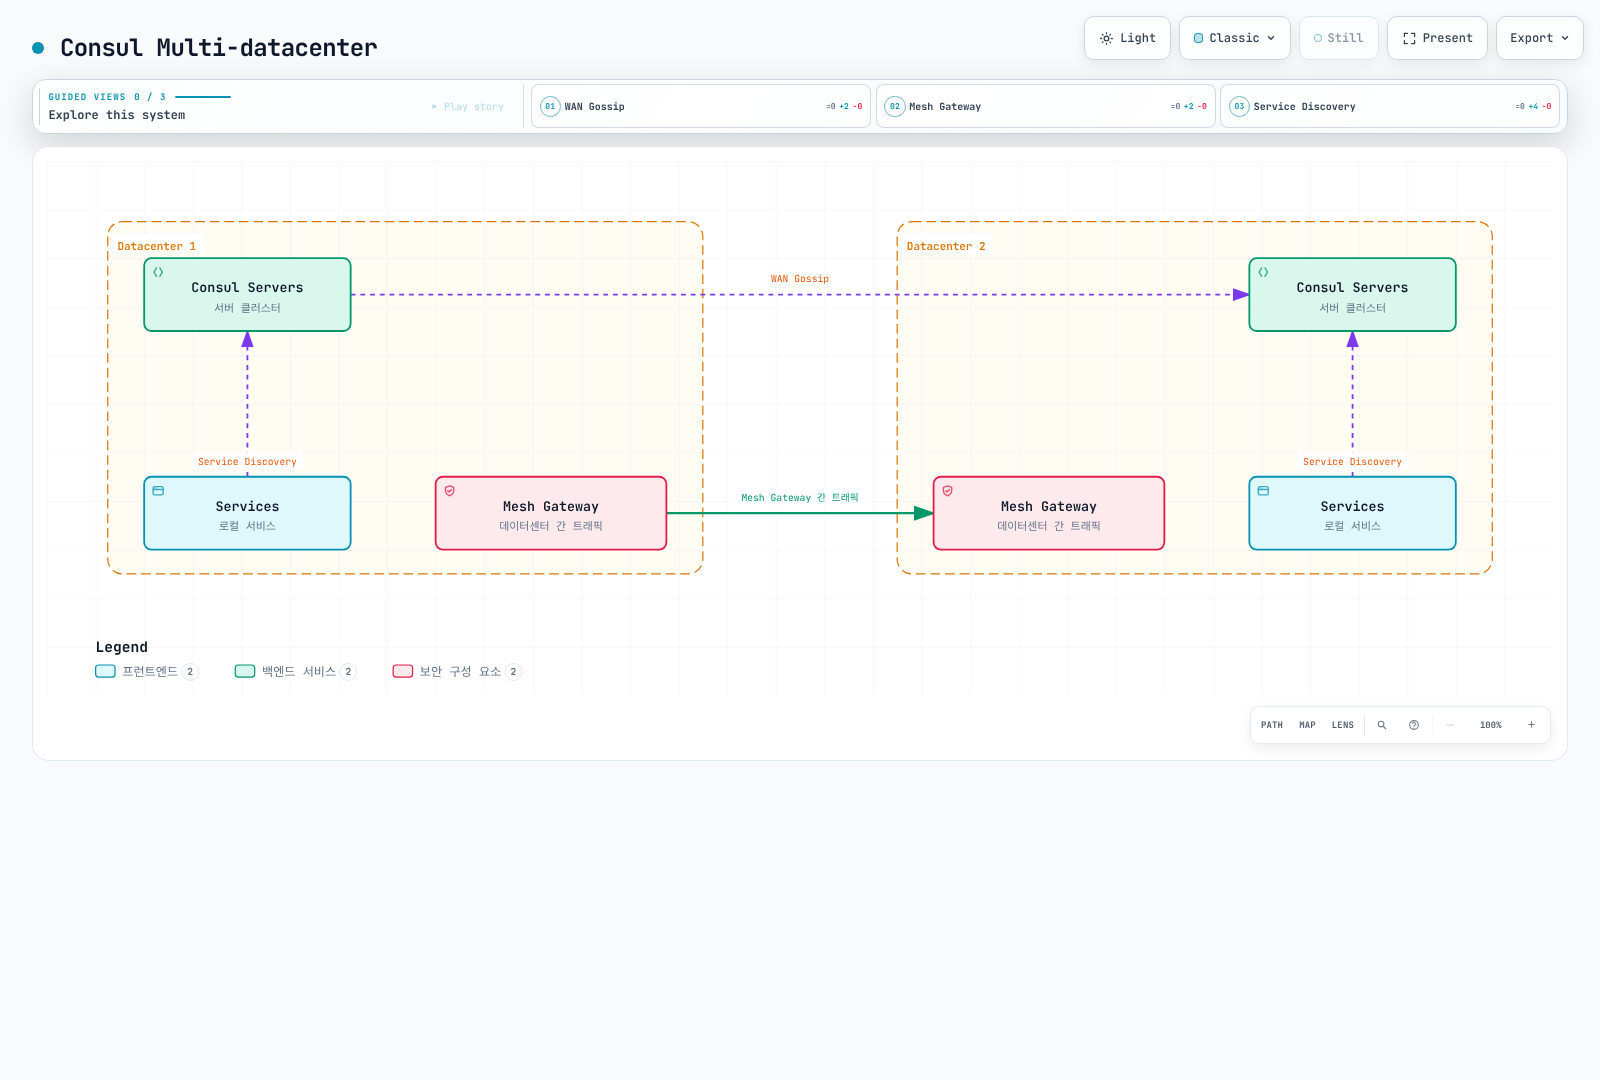This screenshot has width=1600, height=1080.
Task: Zoom out with the minus button
Action: coord(1450,725)
